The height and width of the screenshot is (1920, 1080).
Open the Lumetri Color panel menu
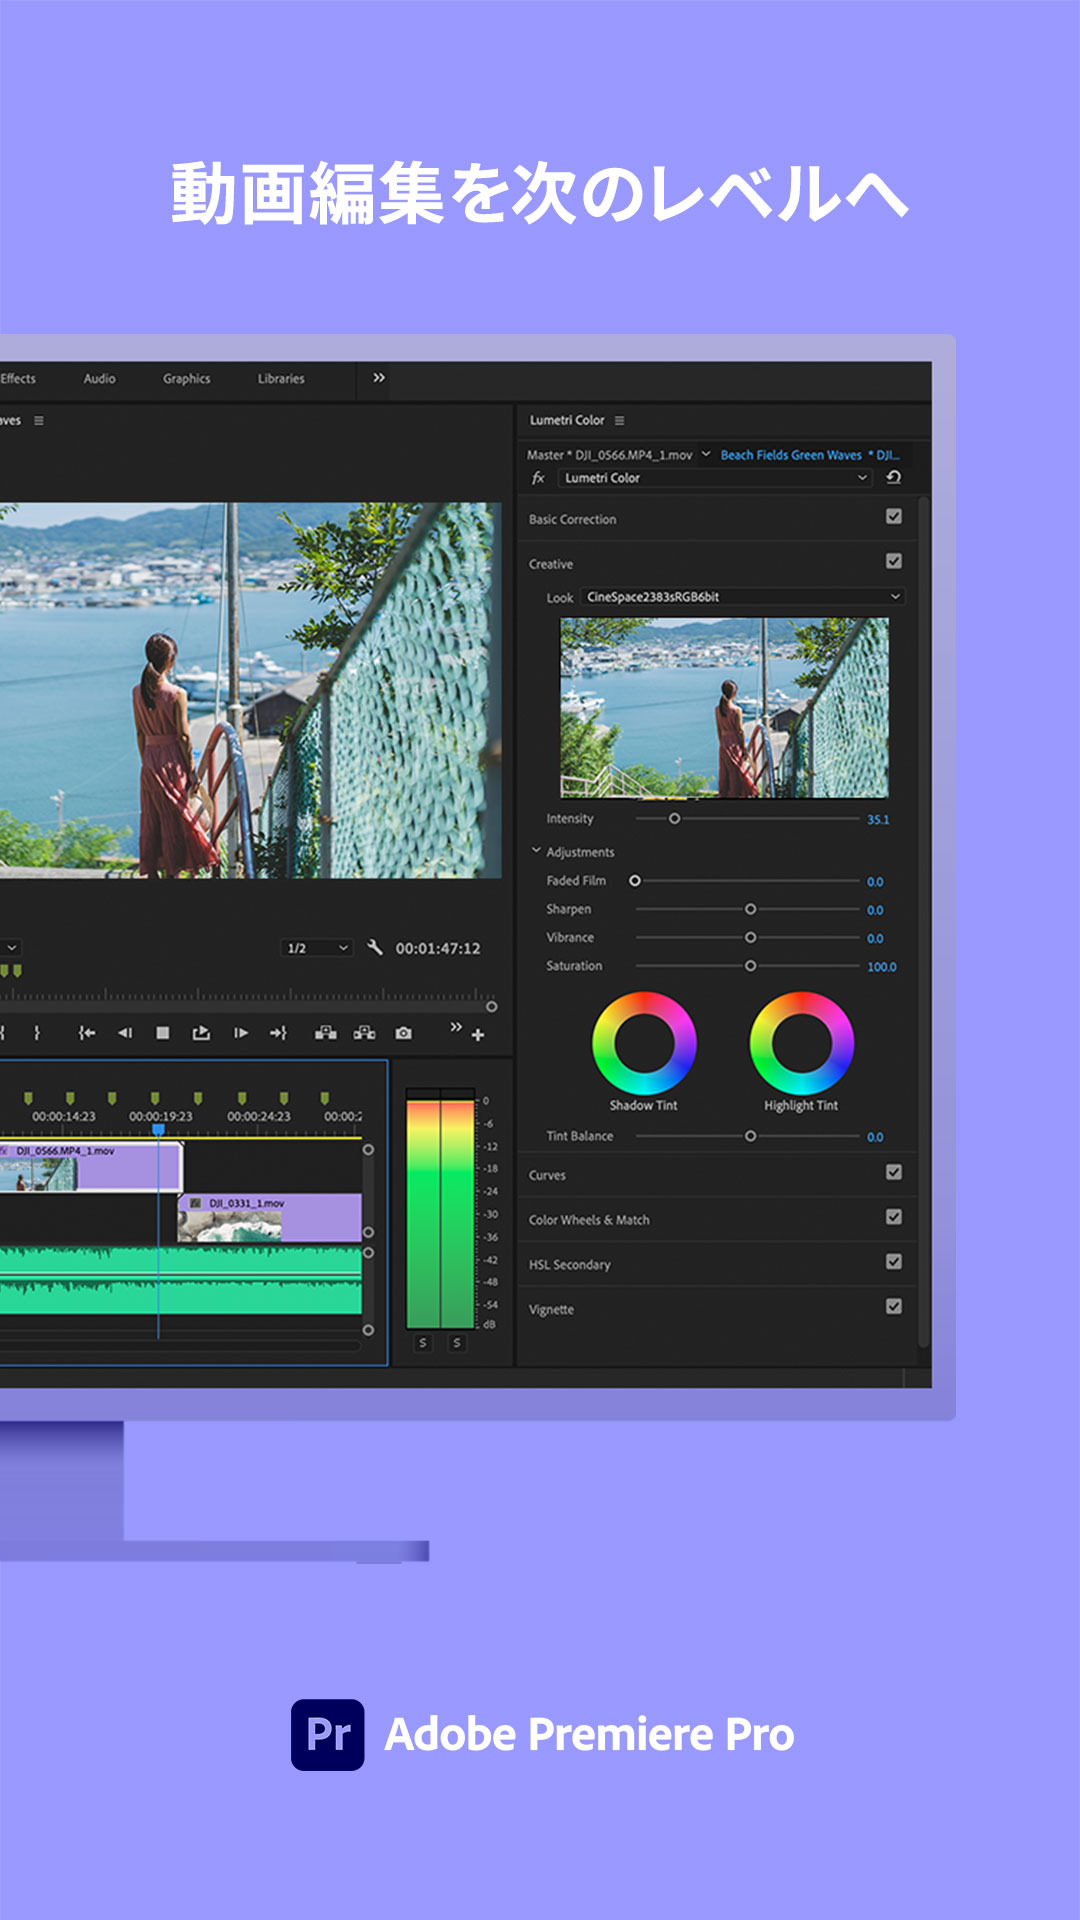[x=619, y=420]
